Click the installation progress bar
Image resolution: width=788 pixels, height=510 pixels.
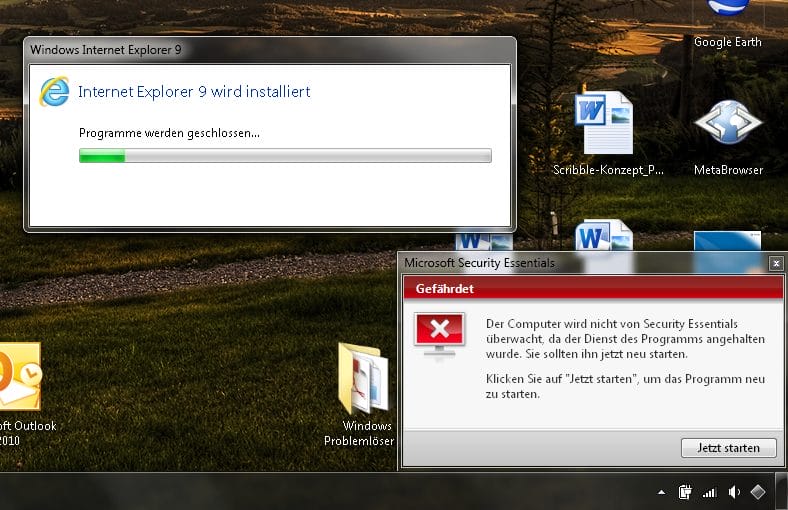tap(285, 155)
